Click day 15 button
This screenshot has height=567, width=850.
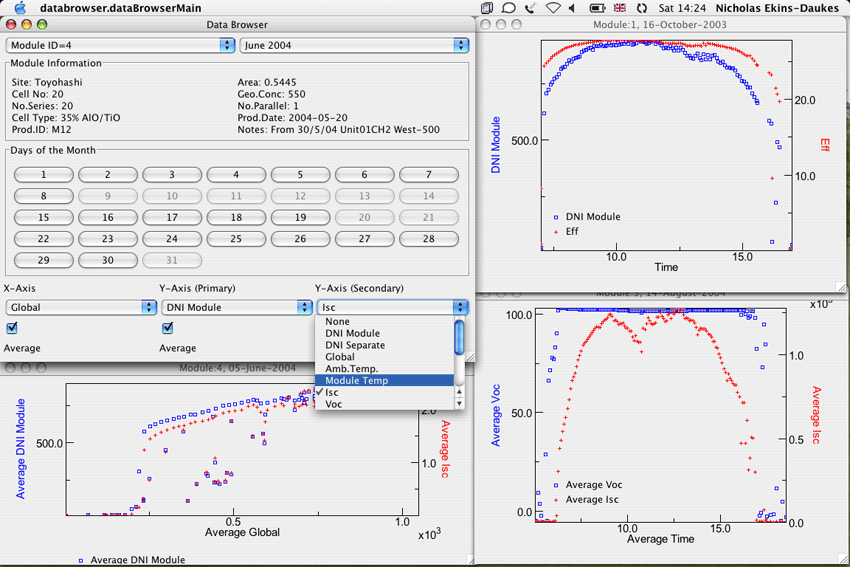coord(43,217)
